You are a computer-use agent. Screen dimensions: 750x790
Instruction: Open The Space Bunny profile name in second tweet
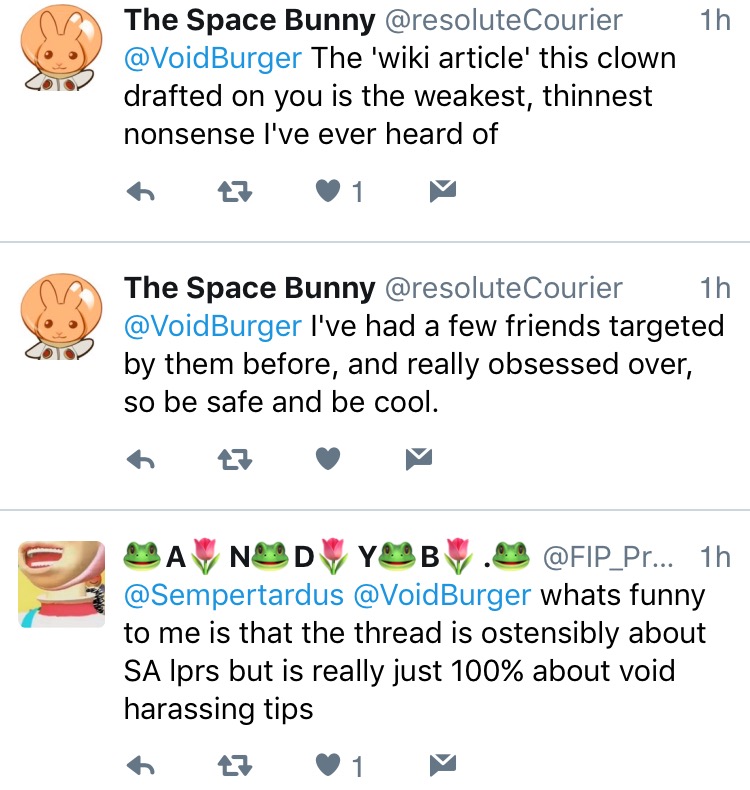[x=250, y=288]
